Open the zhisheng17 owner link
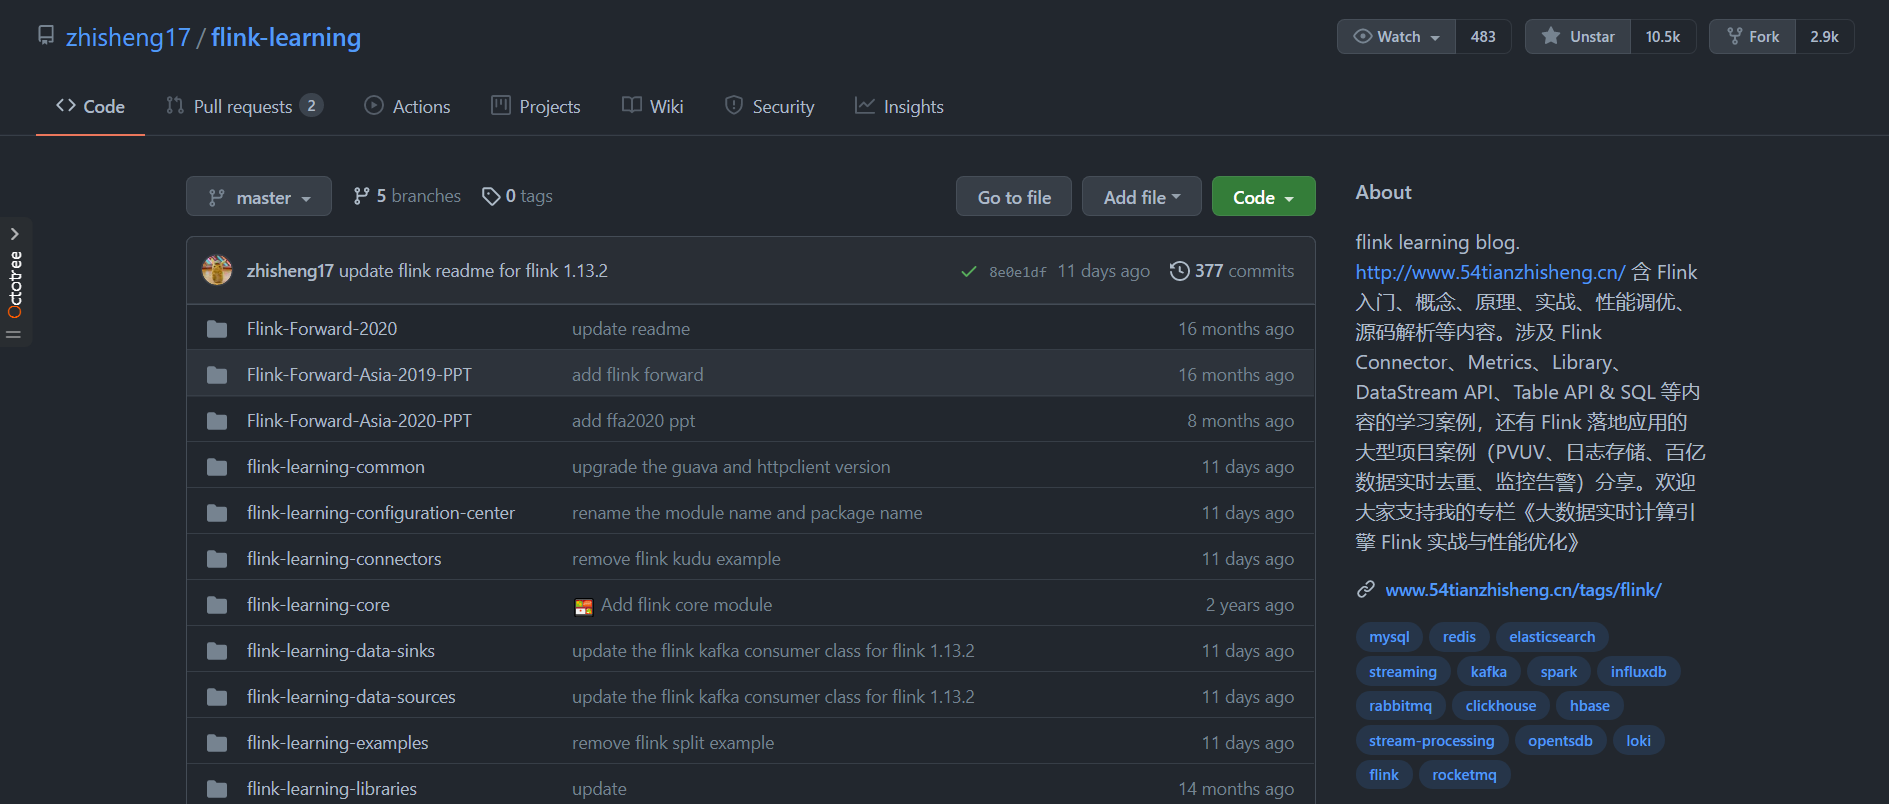 [128, 37]
